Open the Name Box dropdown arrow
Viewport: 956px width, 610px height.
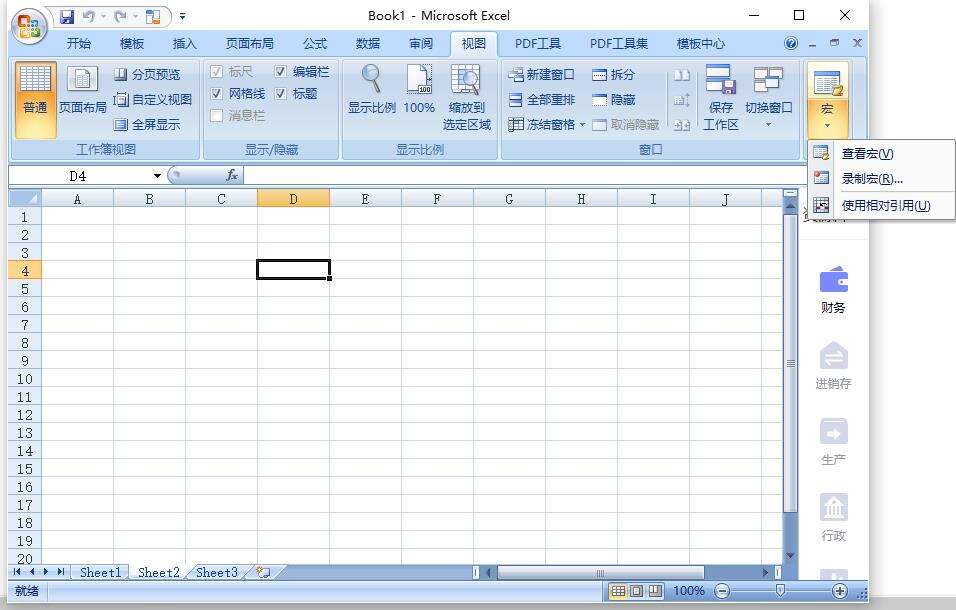pyautogui.click(x=157, y=176)
